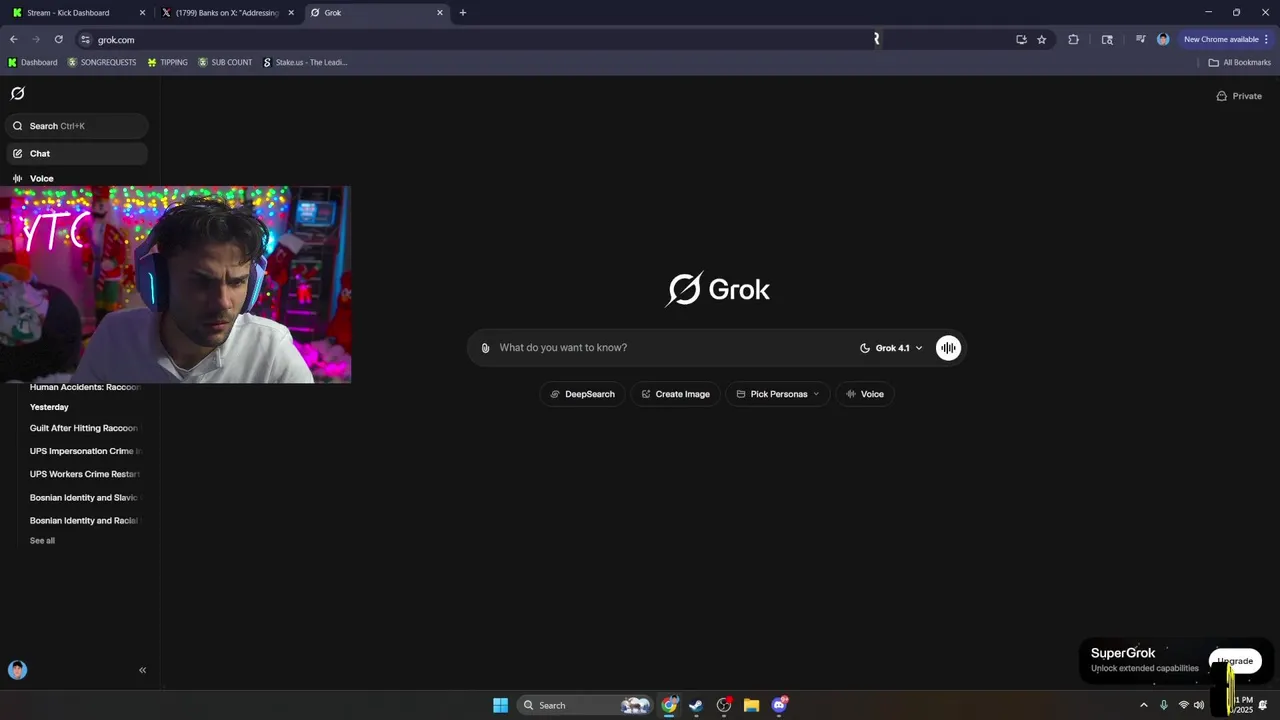This screenshot has height=720, width=1280.
Task: Click New Chrome available update button
Action: click(x=1226, y=40)
